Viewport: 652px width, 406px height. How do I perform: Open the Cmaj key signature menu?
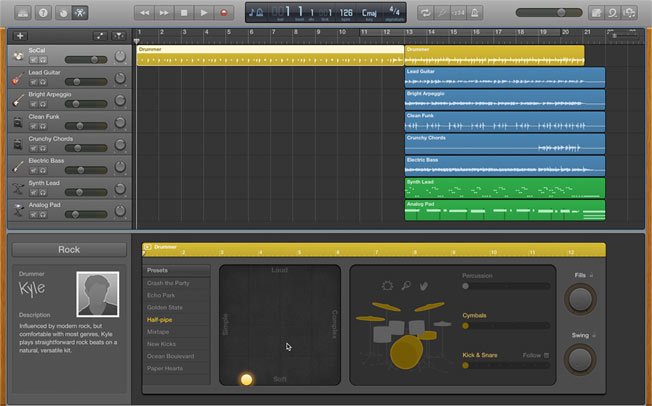(x=369, y=13)
